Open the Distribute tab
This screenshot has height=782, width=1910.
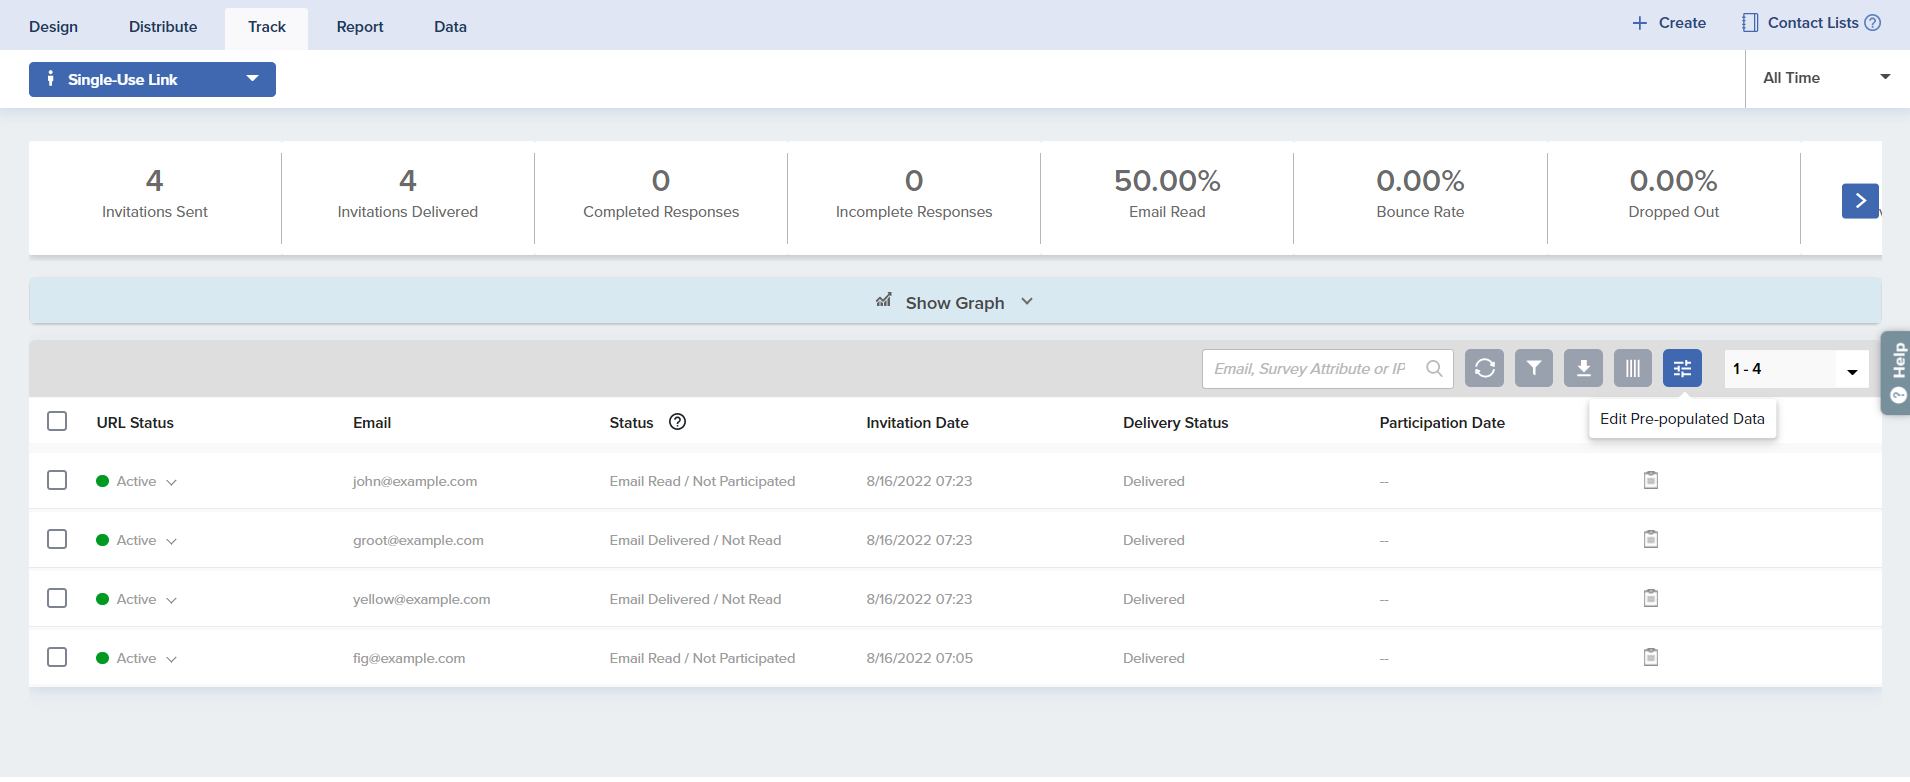[x=163, y=27]
